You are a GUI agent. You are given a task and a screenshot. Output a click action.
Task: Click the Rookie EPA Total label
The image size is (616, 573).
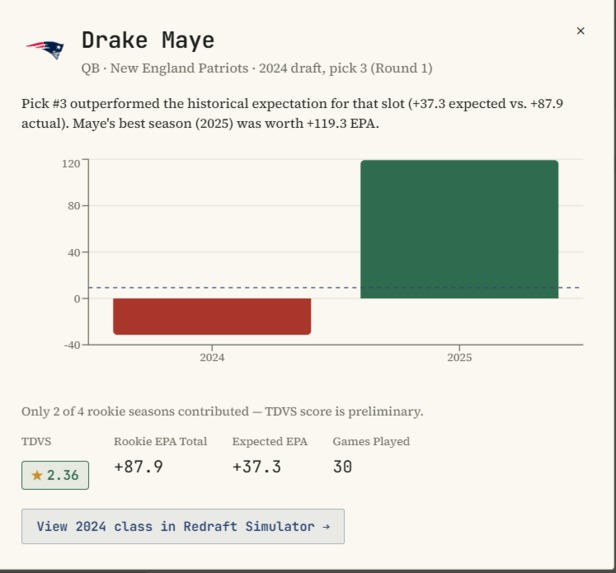(x=160, y=441)
